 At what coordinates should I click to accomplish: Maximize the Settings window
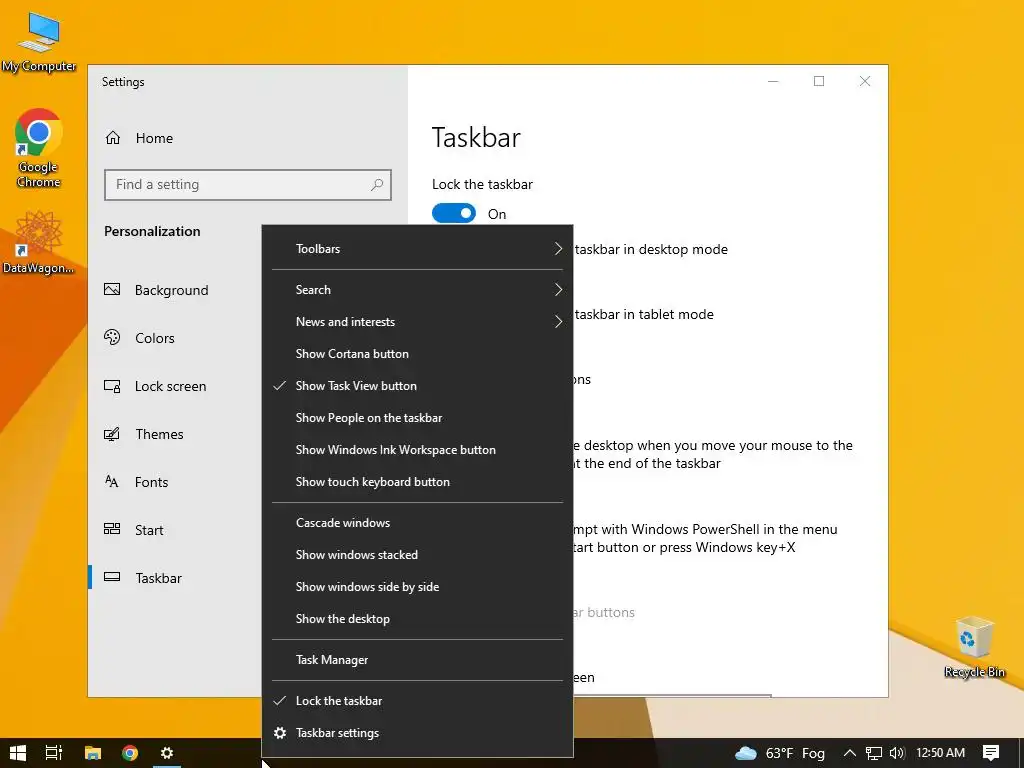coord(819,81)
